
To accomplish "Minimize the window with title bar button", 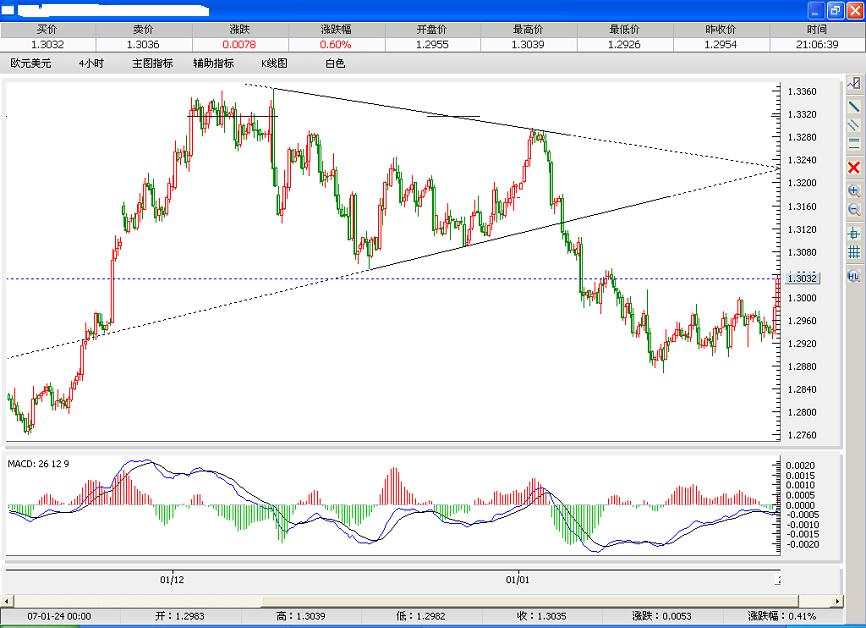I will (816, 10).
